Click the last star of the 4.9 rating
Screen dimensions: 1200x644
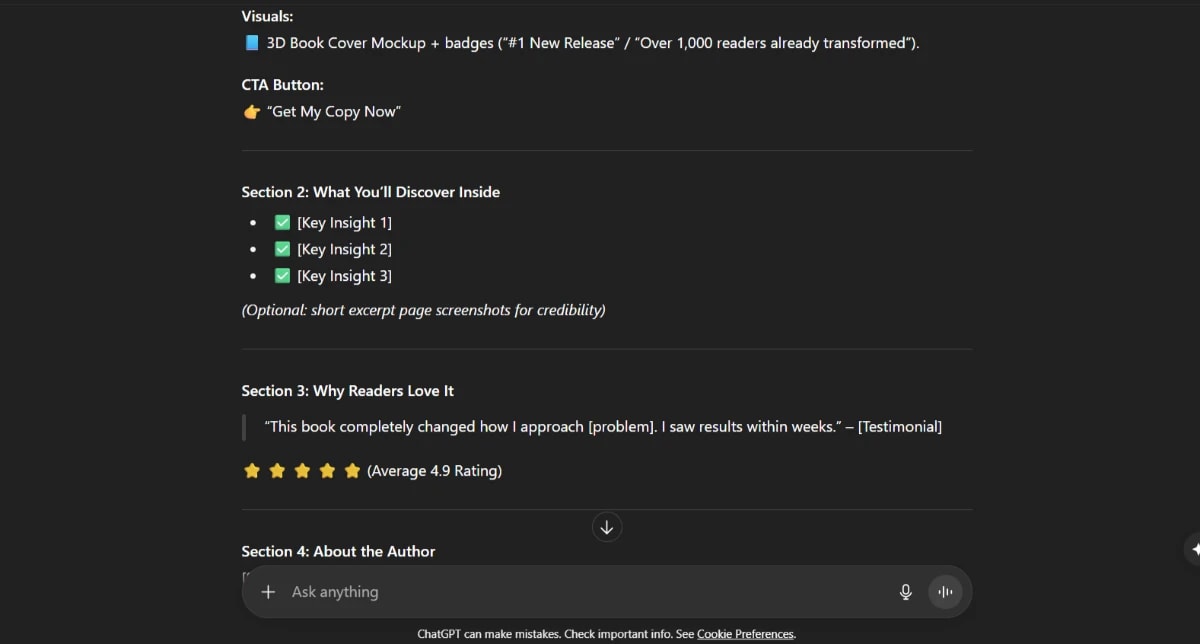click(352, 470)
